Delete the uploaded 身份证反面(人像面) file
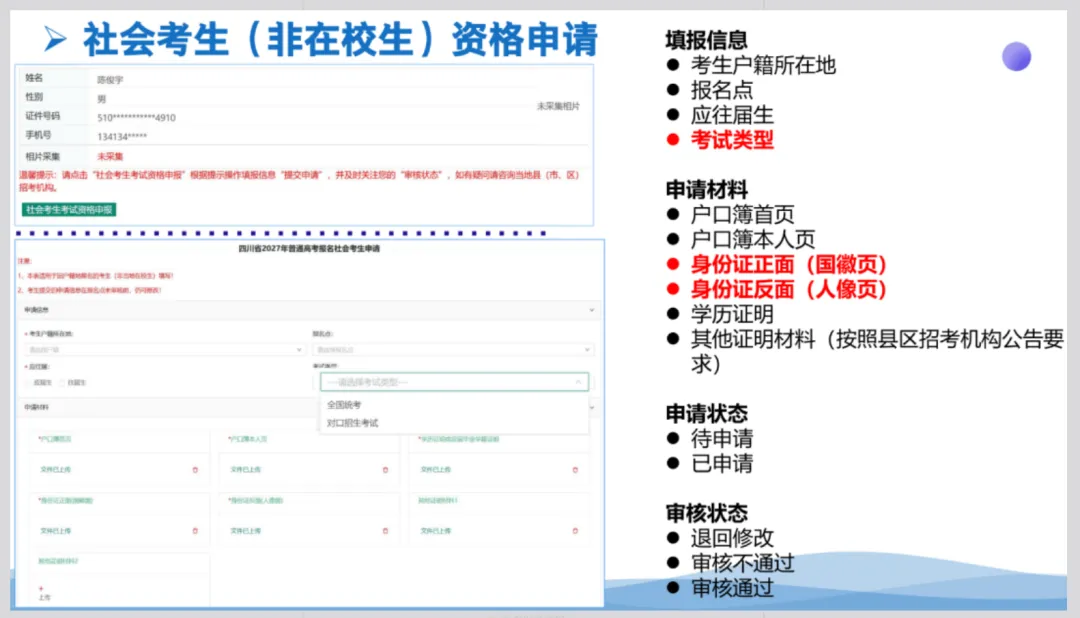The height and width of the screenshot is (618, 1080). tap(385, 531)
